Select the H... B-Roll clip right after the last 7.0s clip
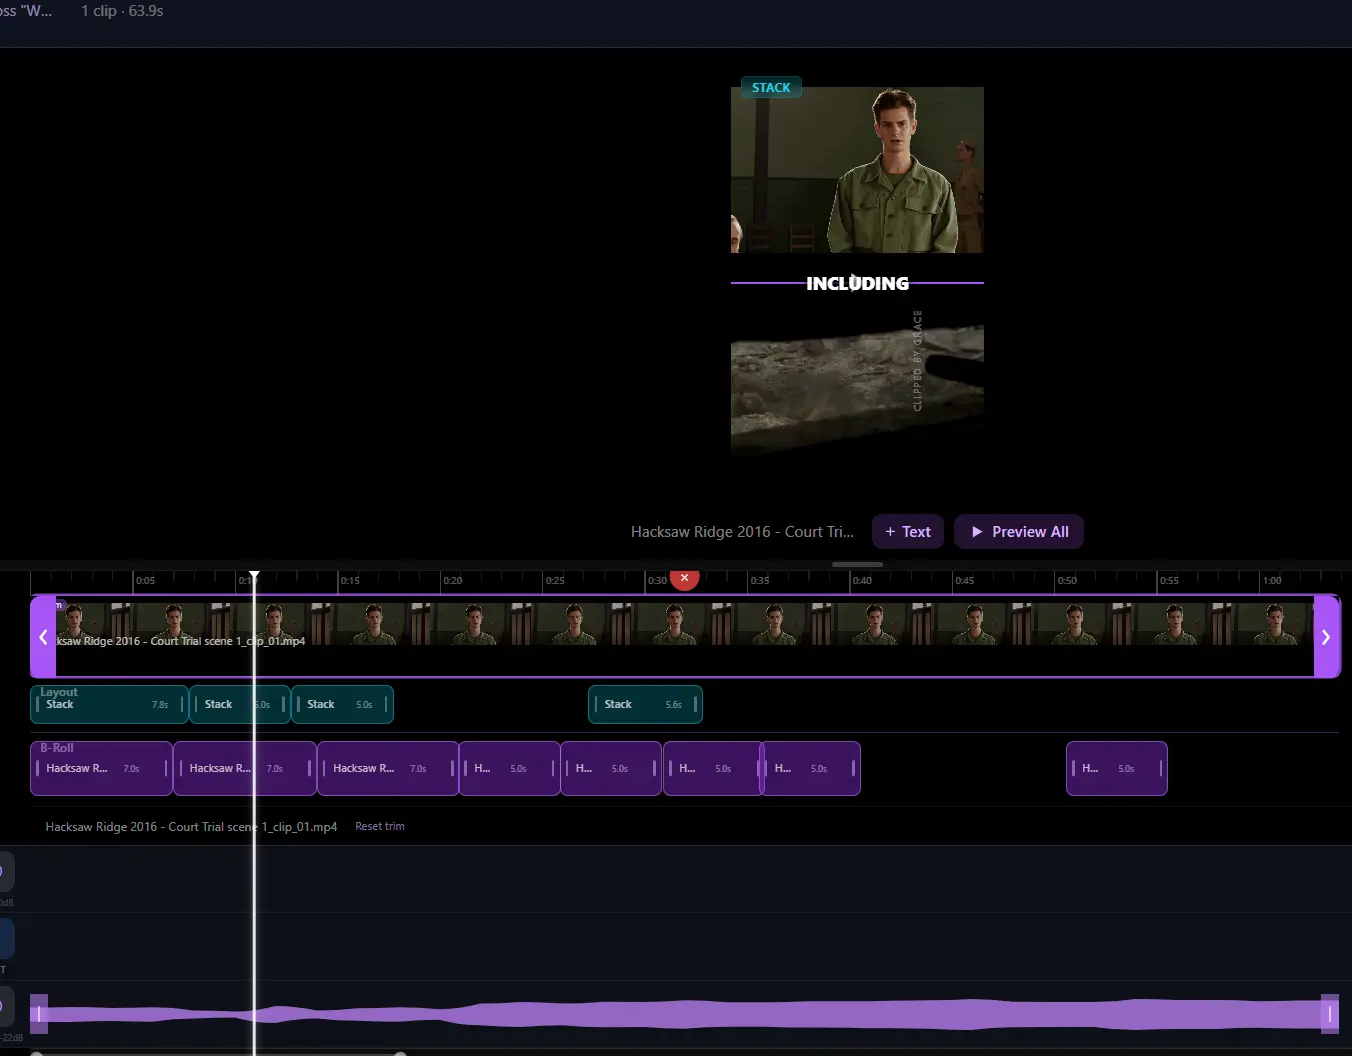1352x1056 pixels. click(509, 768)
